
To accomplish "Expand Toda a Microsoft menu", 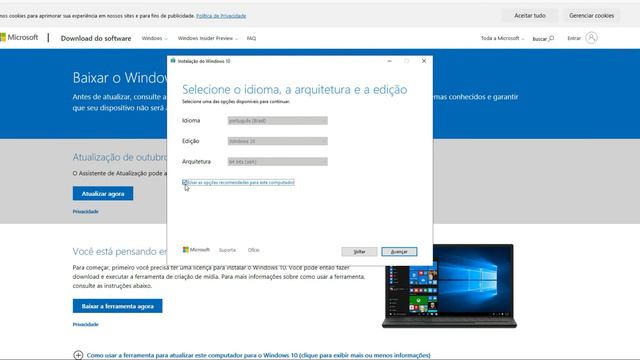I will (502, 38).
